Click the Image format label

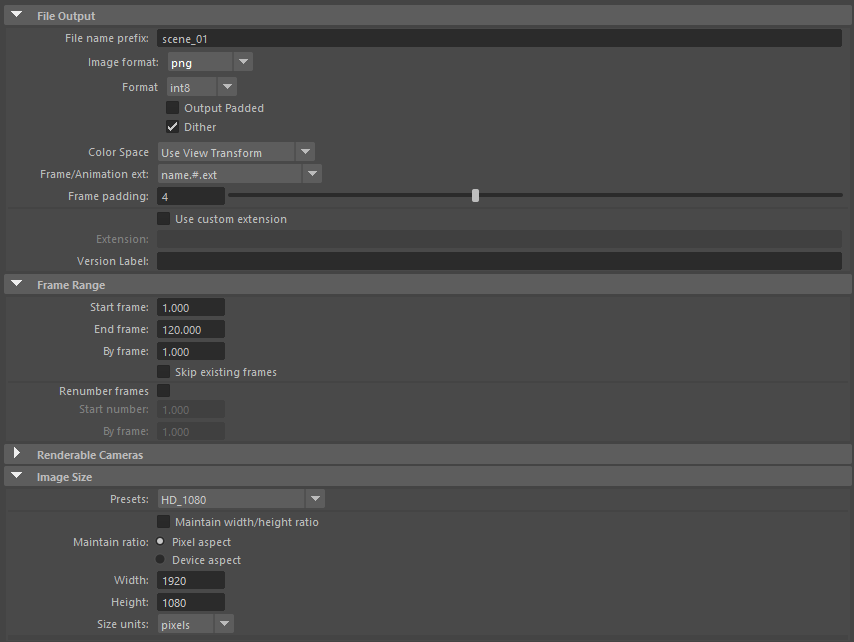click(x=123, y=63)
